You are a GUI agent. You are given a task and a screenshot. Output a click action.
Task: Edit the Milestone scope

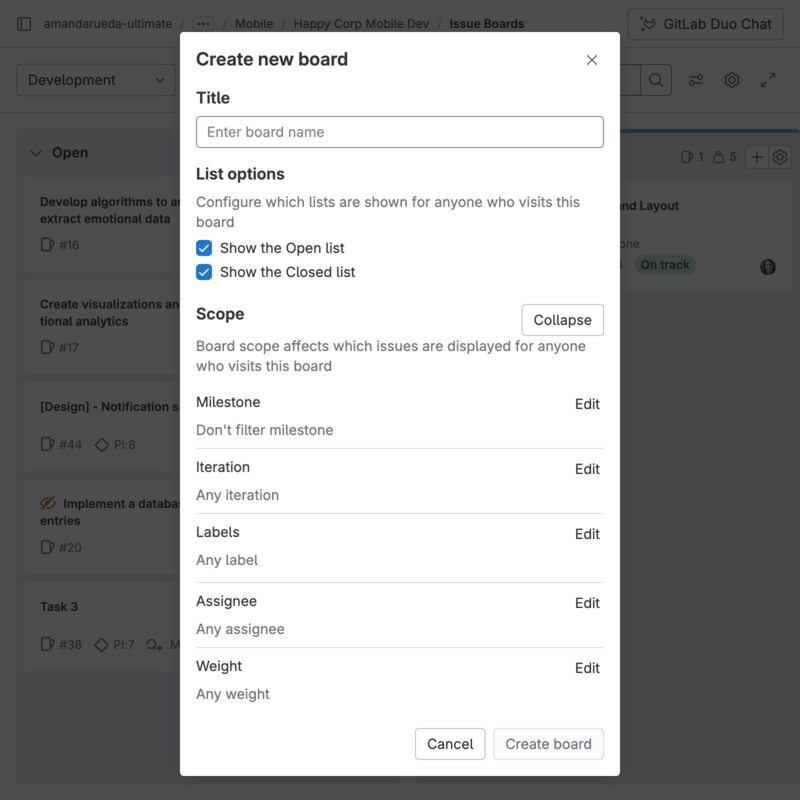tap(587, 404)
